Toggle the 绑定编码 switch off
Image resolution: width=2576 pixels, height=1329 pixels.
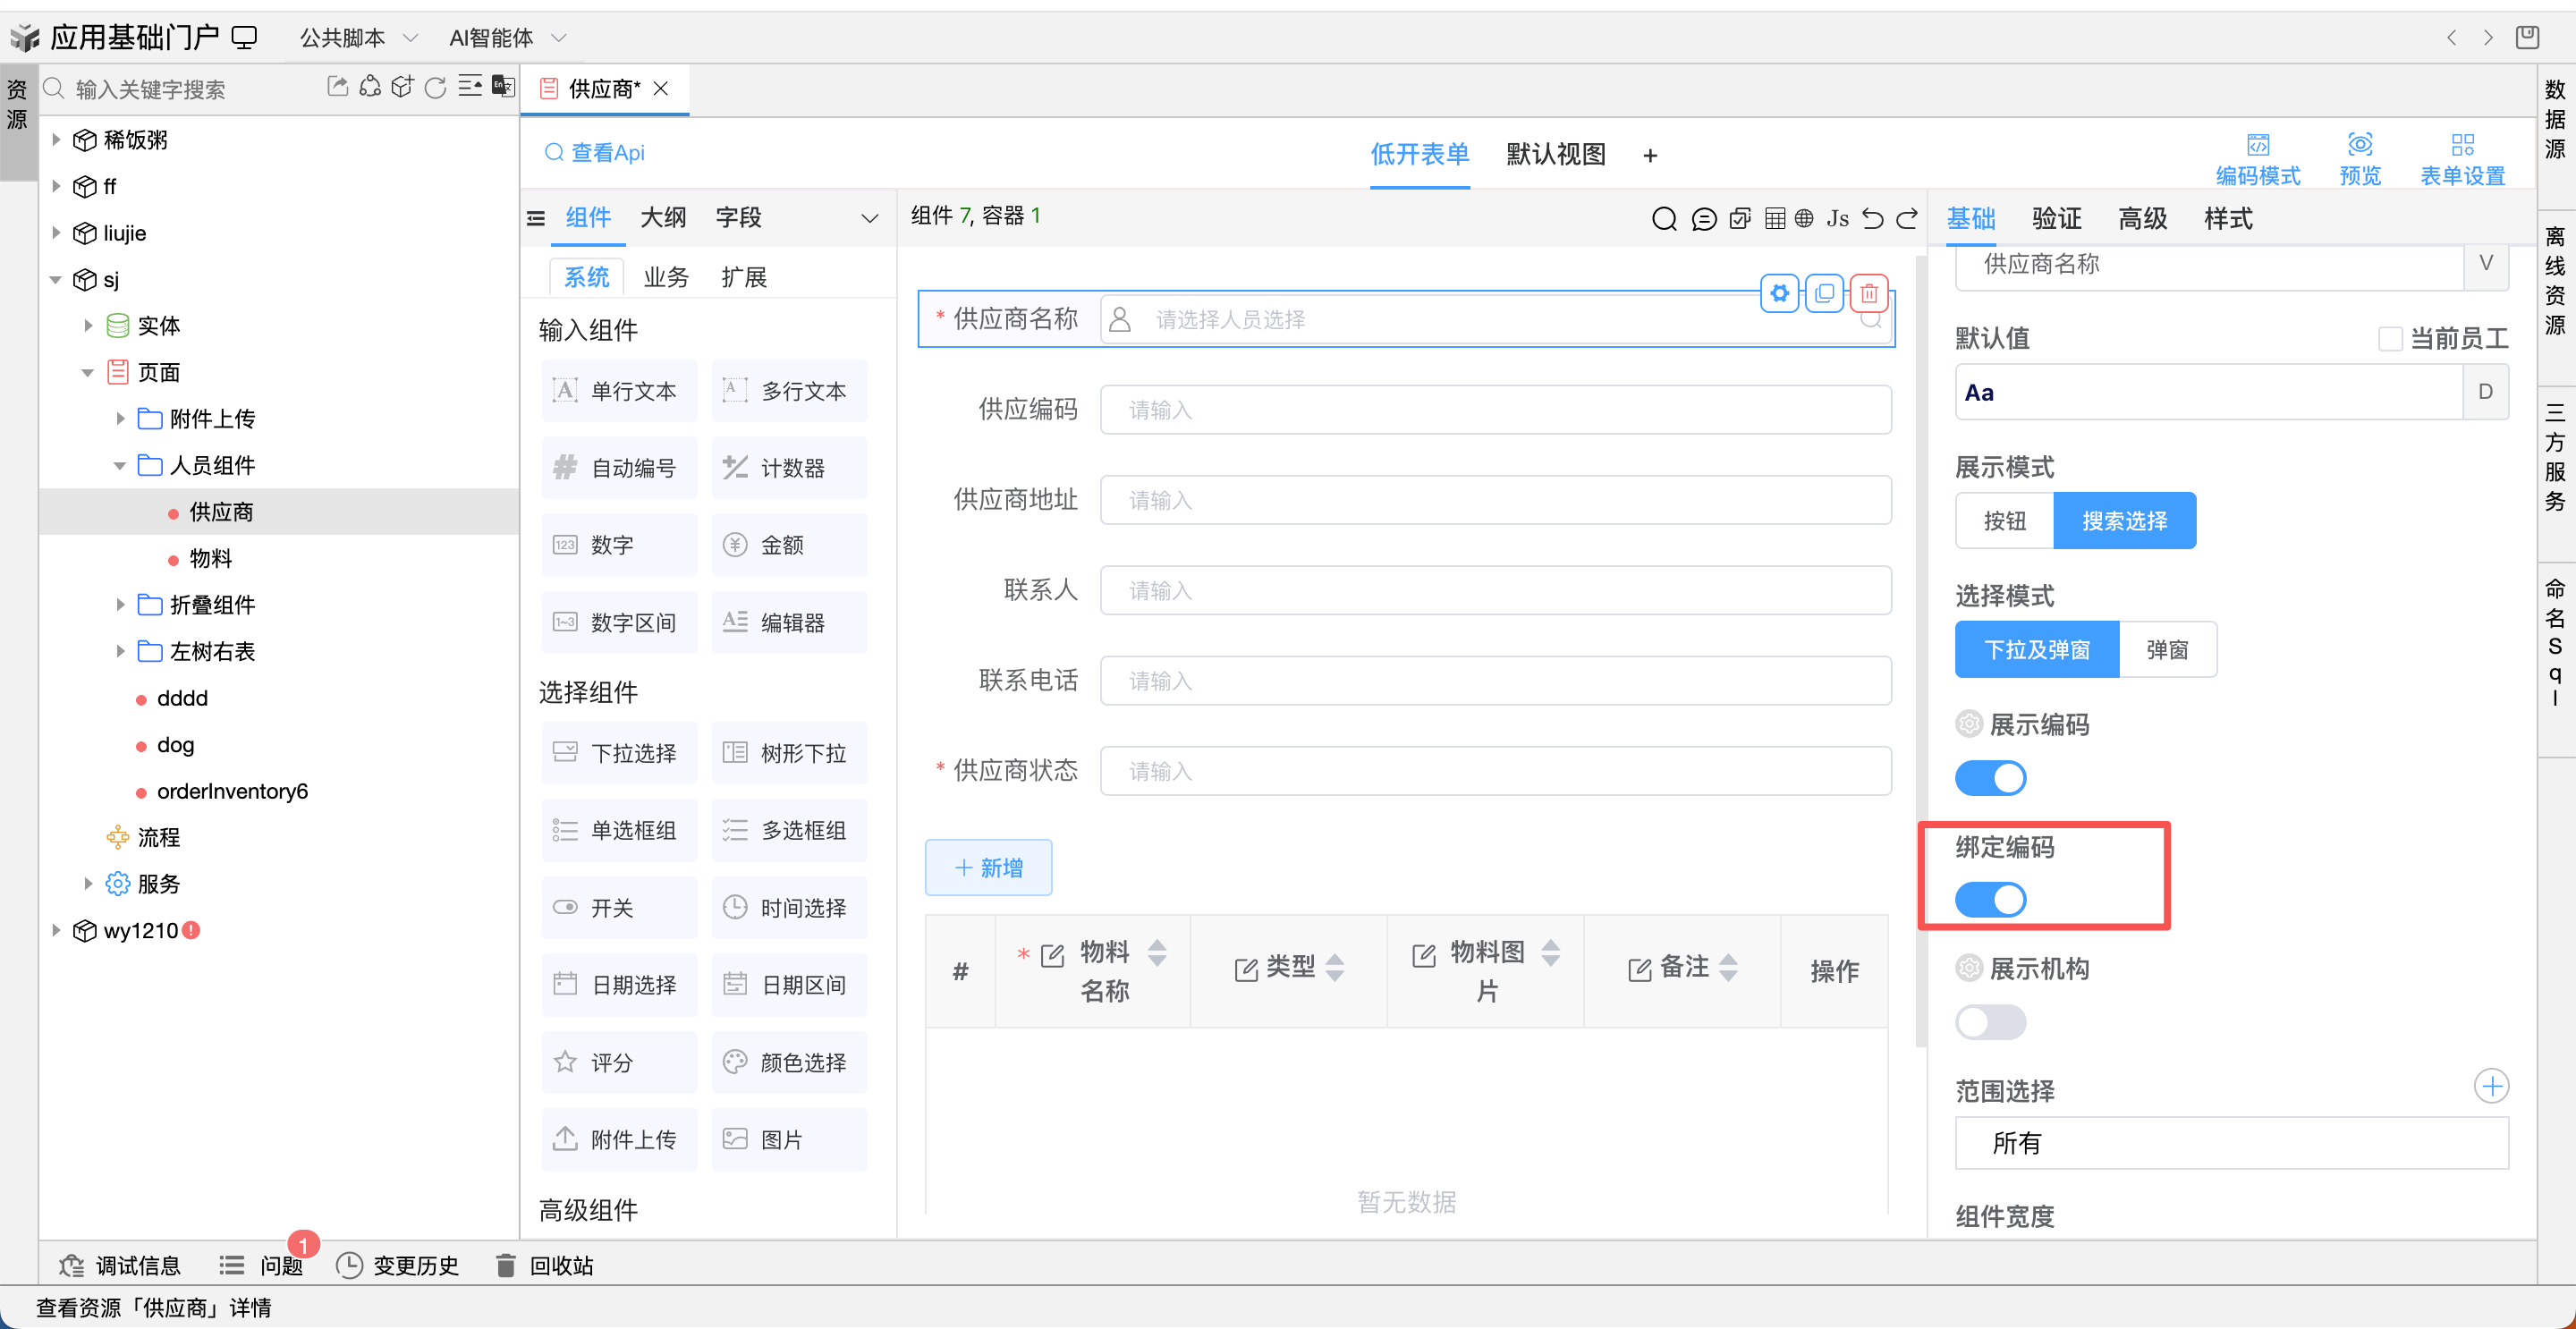click(1990, 899)
